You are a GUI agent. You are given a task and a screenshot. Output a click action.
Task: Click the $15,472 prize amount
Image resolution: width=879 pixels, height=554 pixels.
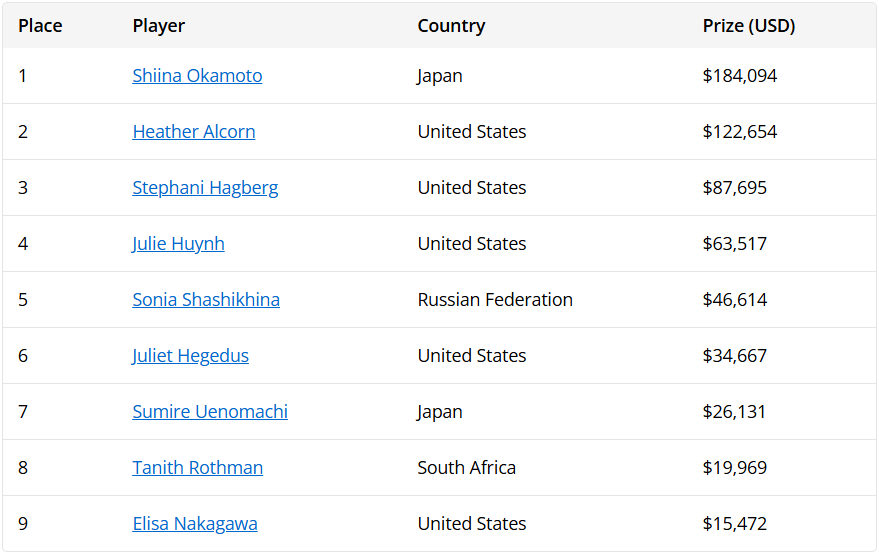735,524
